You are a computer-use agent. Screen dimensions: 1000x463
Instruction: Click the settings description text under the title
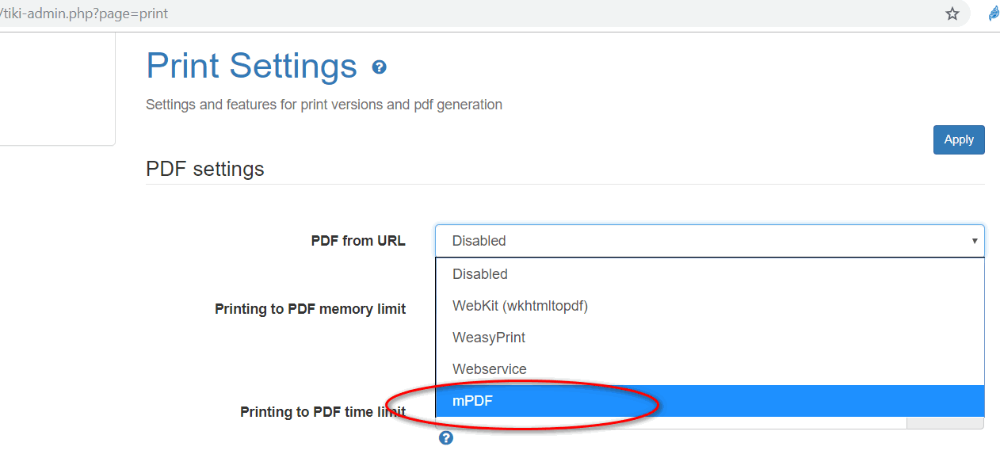pyautogui.click(x=324, y=105)
